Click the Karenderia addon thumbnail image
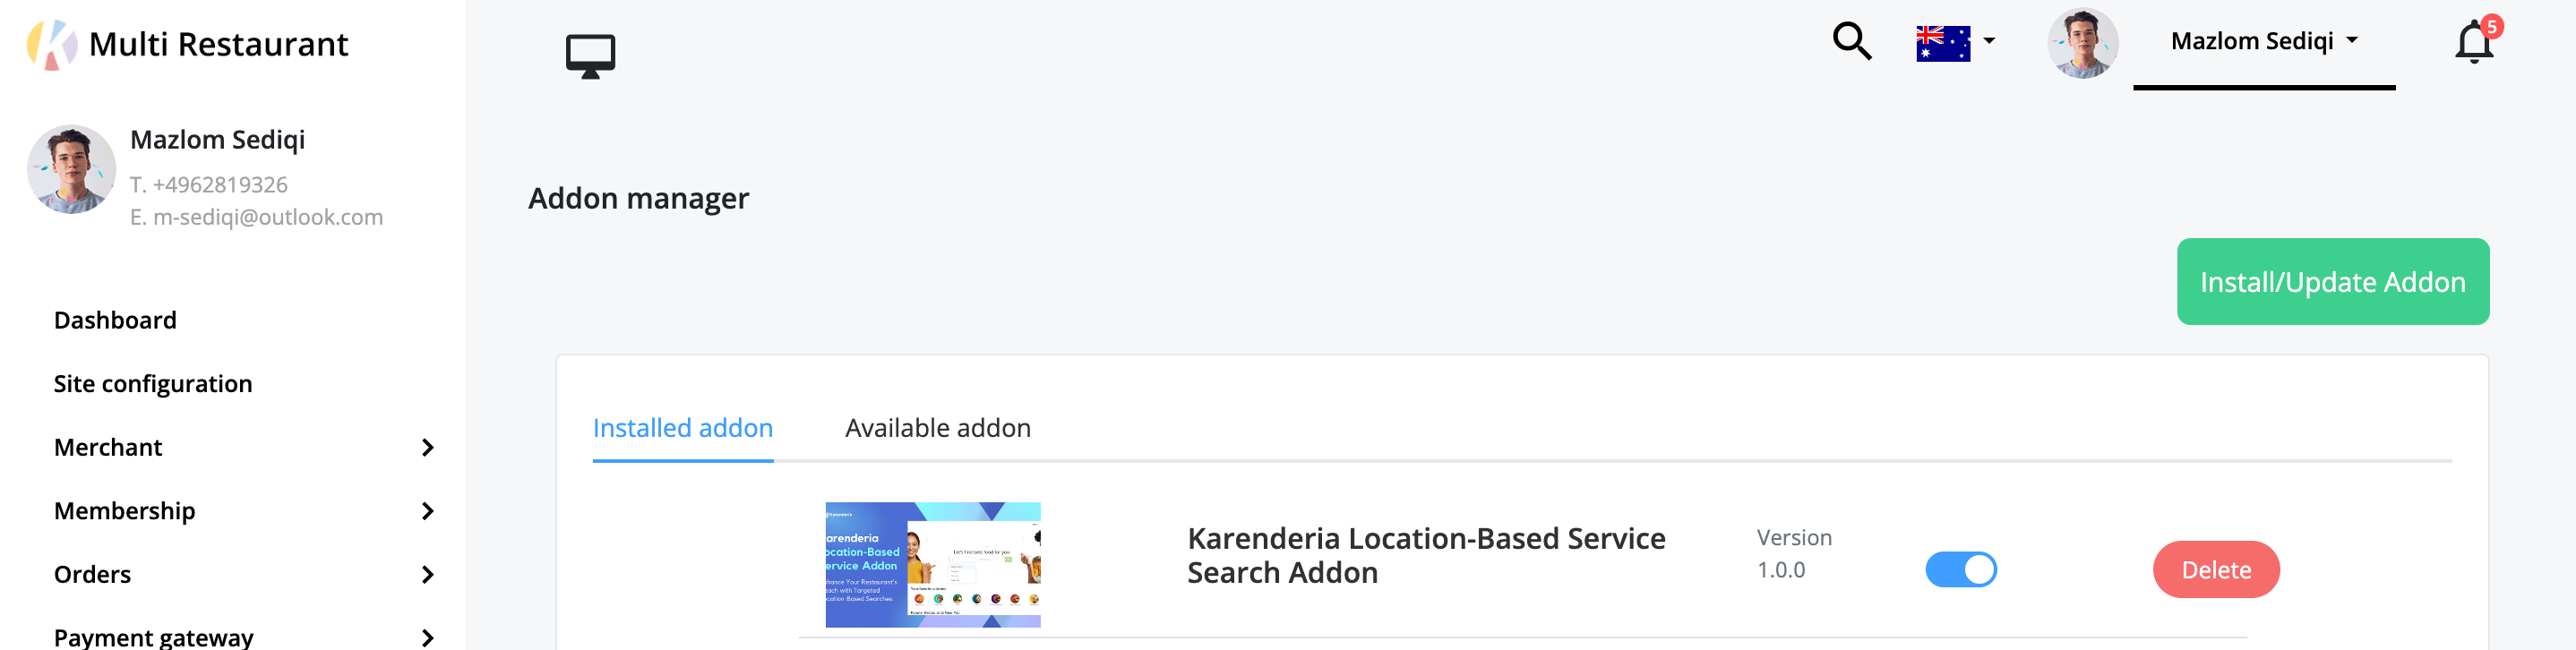Viewport: 2576px width, 650px height. (x=932, y=565)
